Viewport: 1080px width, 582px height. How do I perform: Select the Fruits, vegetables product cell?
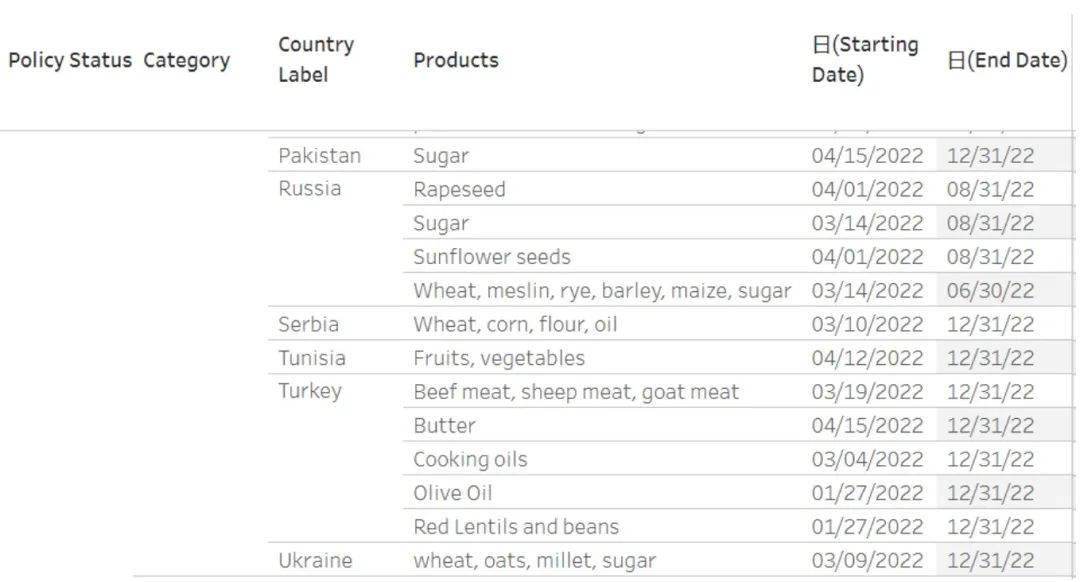[499, 358]
